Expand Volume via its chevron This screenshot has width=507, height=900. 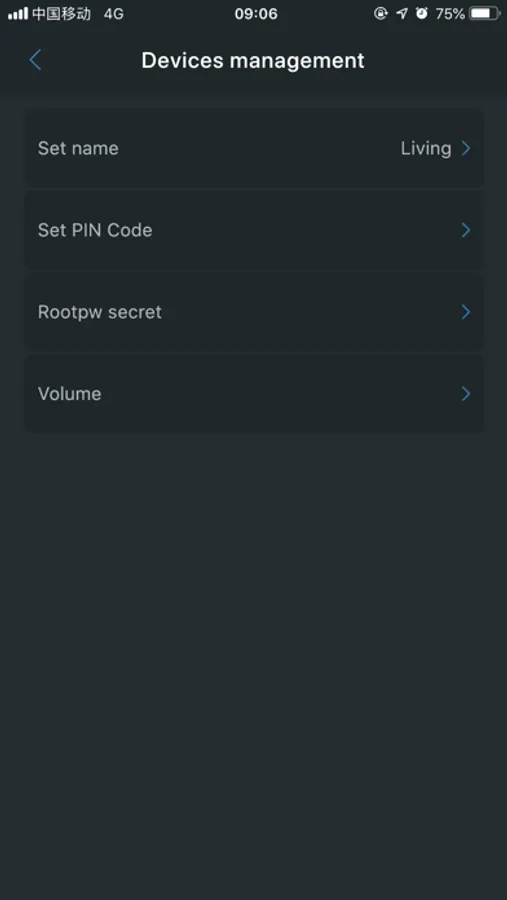(466, 394)
